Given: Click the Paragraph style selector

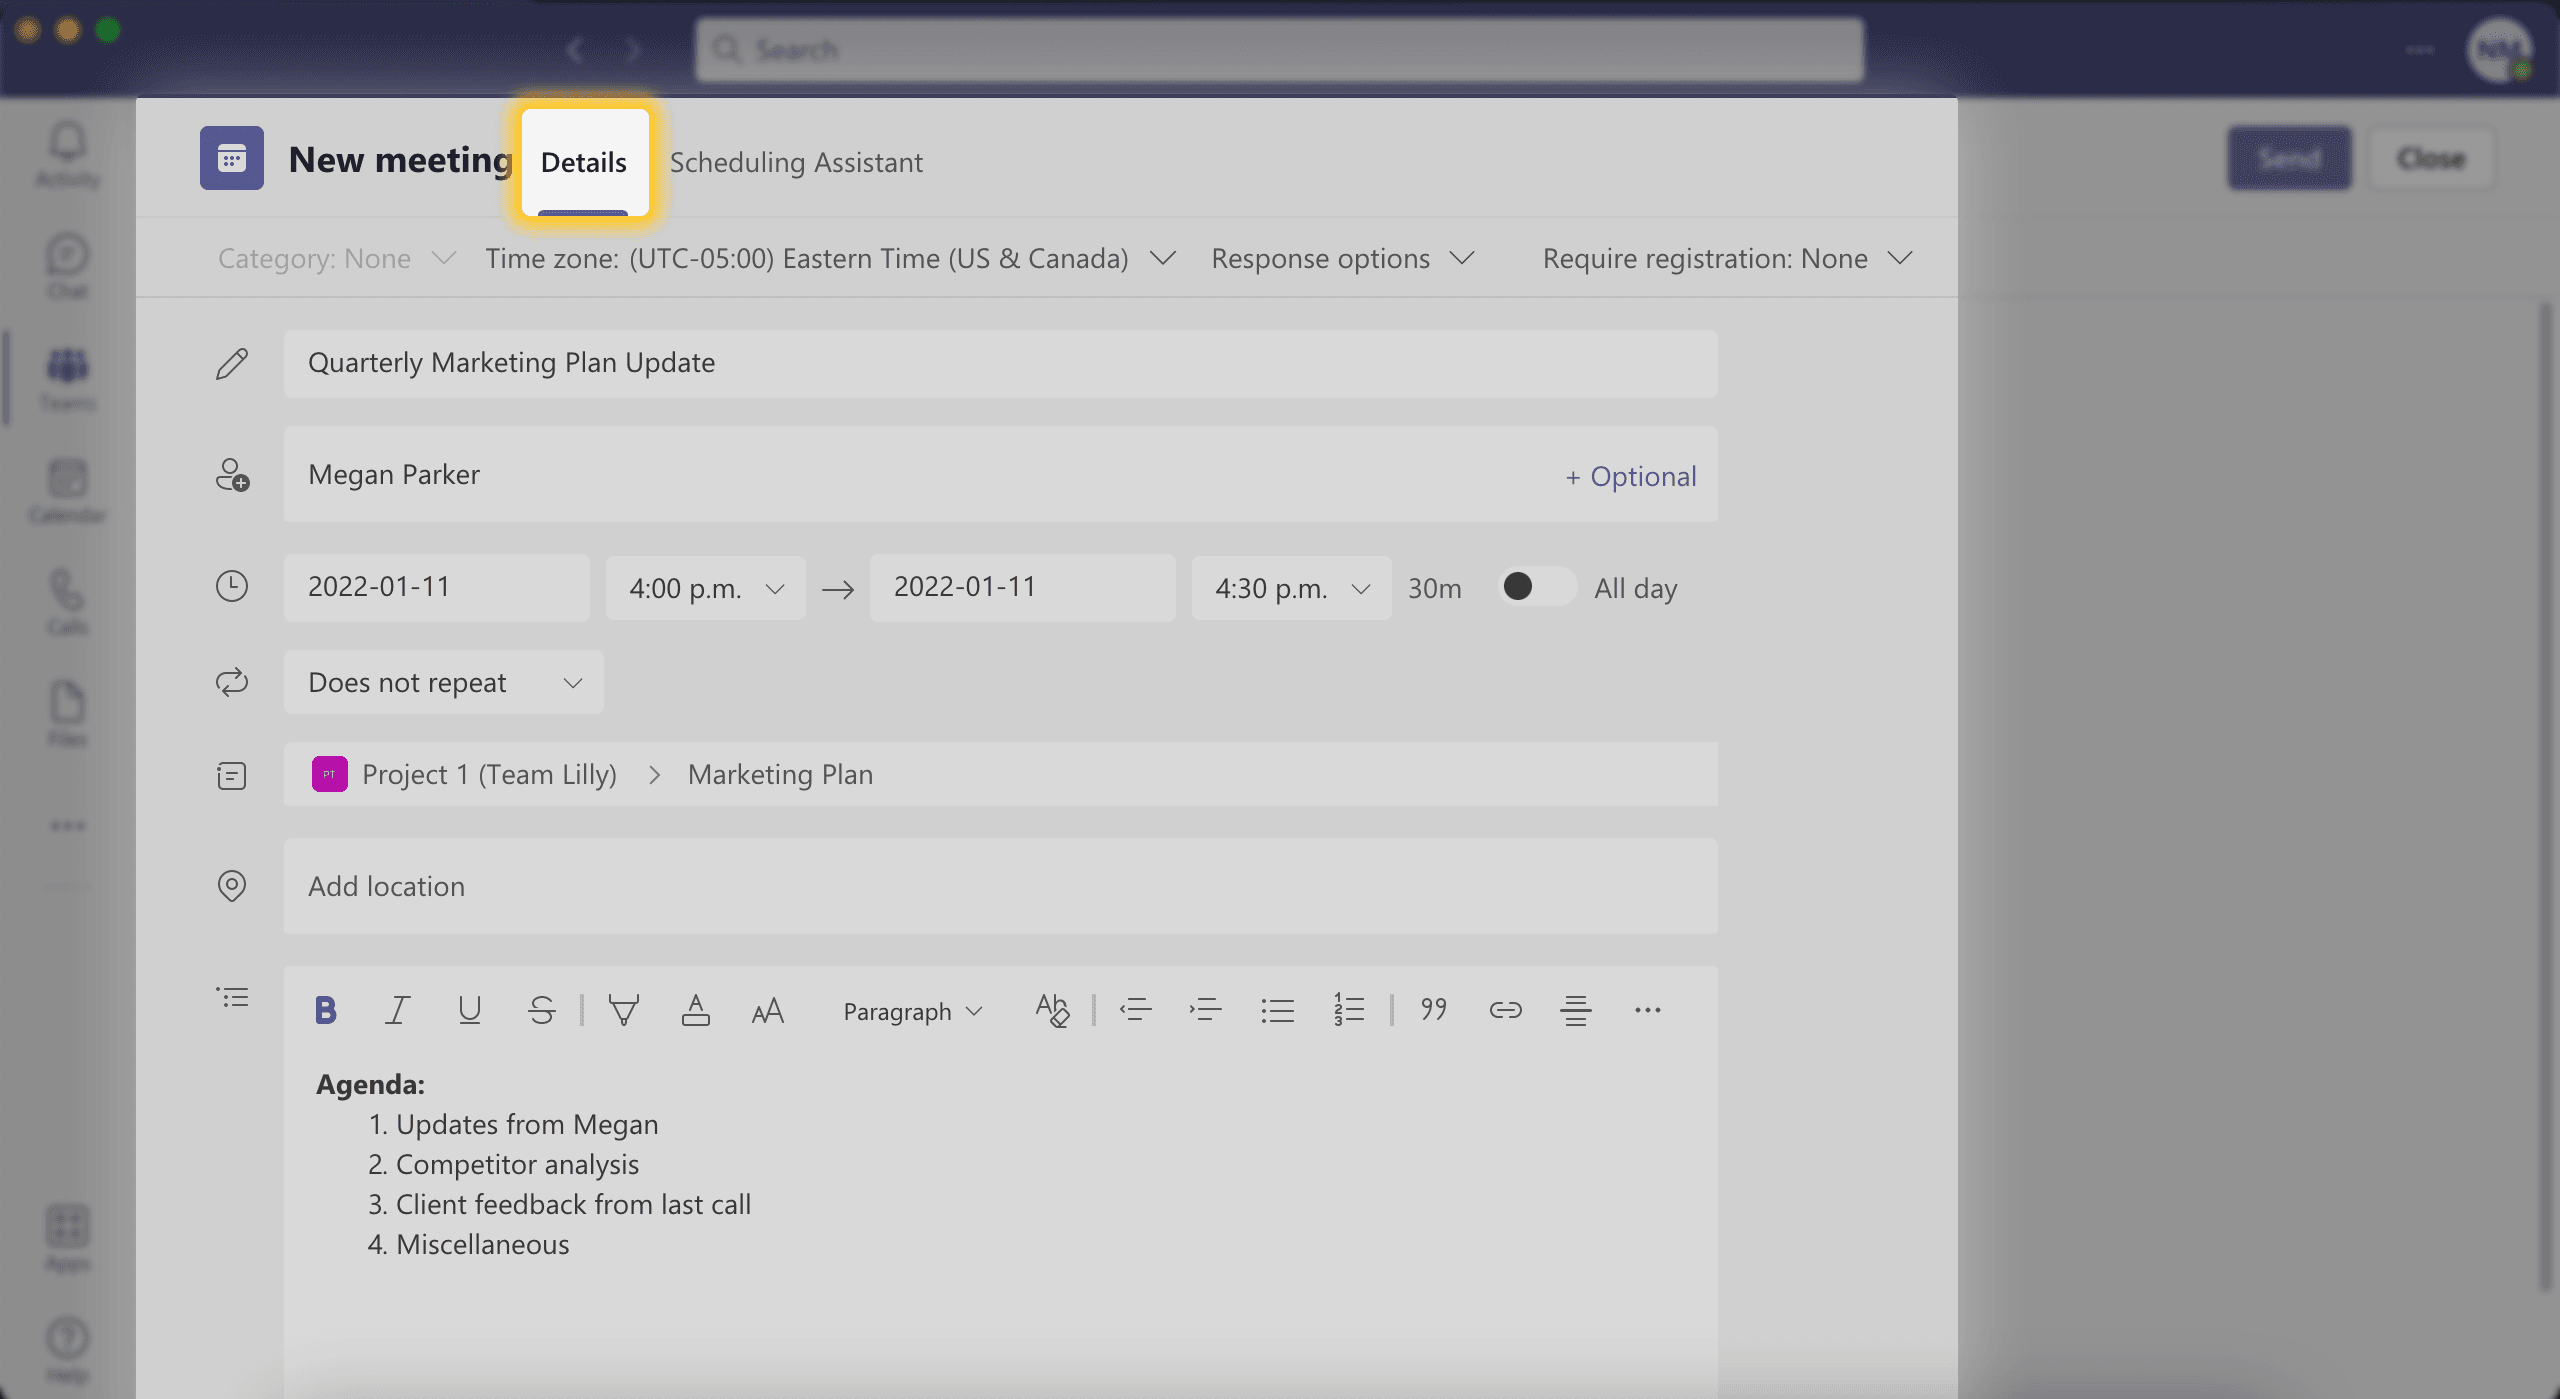Looking at the screenshot, I should click(911, 1008).
